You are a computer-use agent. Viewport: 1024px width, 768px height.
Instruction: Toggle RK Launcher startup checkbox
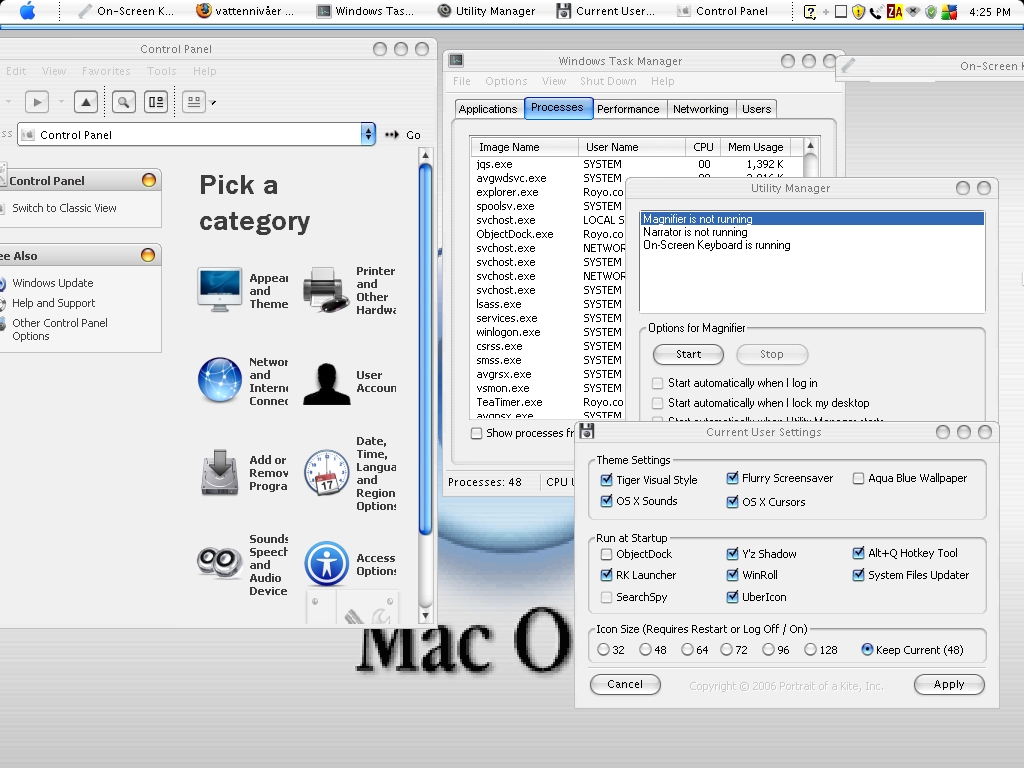coord(606,575)
